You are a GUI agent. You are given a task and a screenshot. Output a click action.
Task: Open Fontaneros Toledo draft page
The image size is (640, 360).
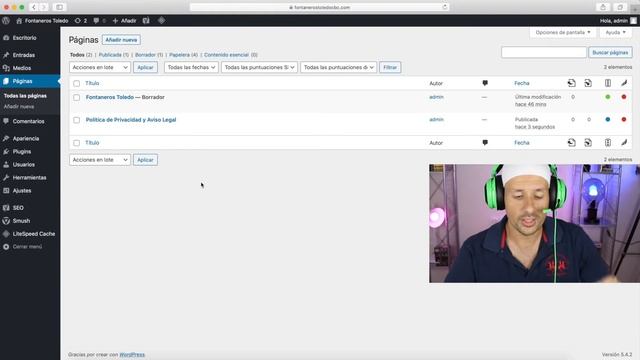pos(110,97)
